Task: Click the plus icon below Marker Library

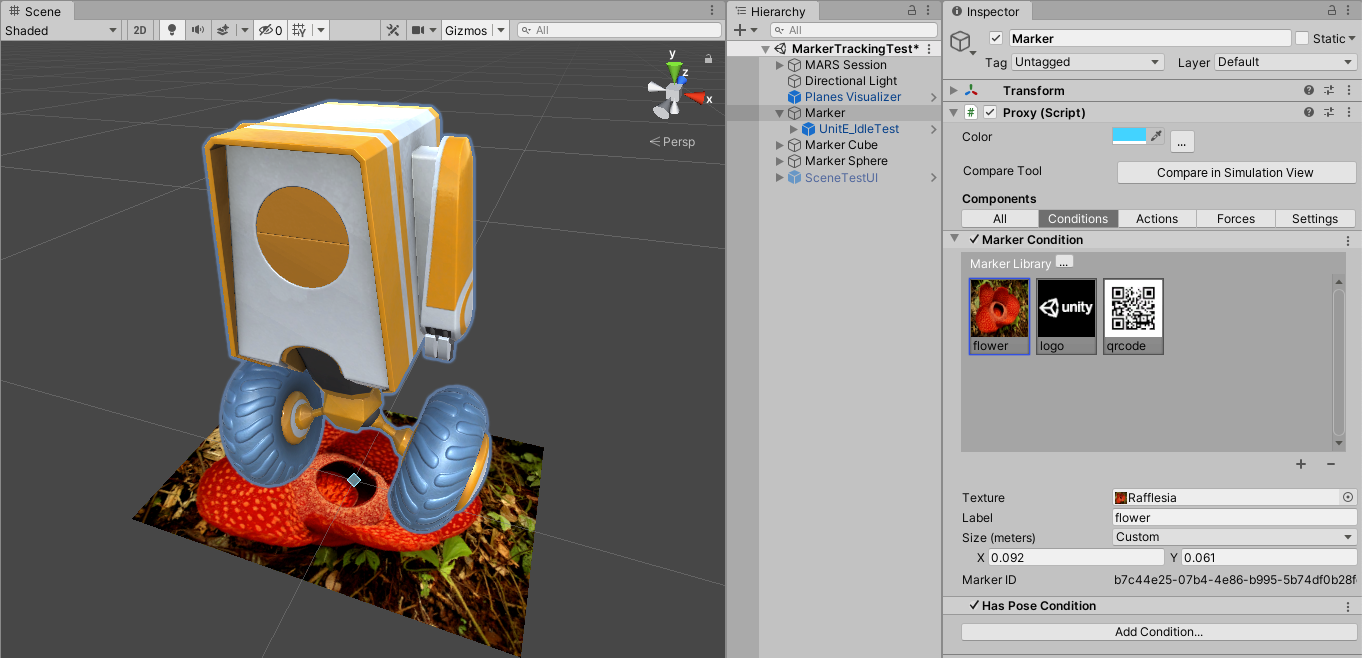Action: tap(1301, 464)
